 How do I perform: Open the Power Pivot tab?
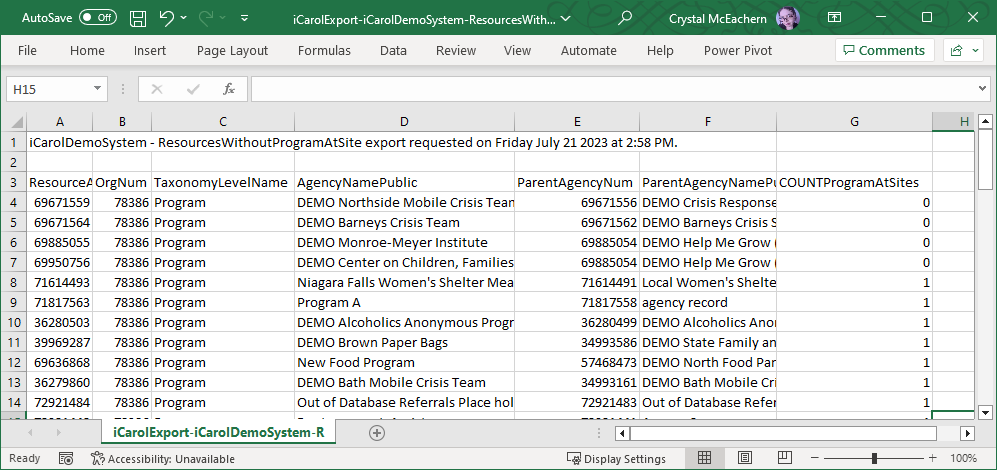tap(738, 51)
